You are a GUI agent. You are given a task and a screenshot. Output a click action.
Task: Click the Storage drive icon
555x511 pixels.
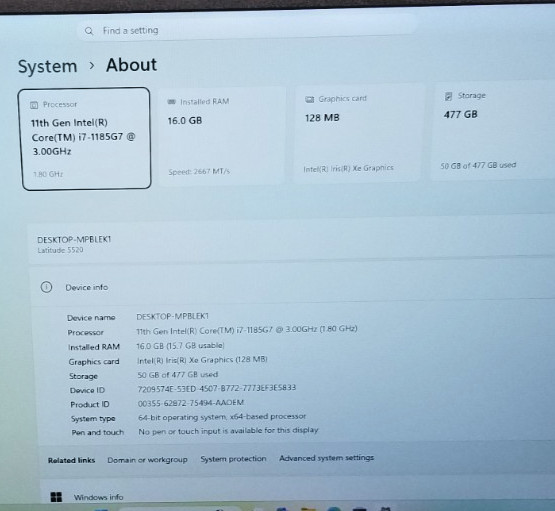click(x=448, y=96)
